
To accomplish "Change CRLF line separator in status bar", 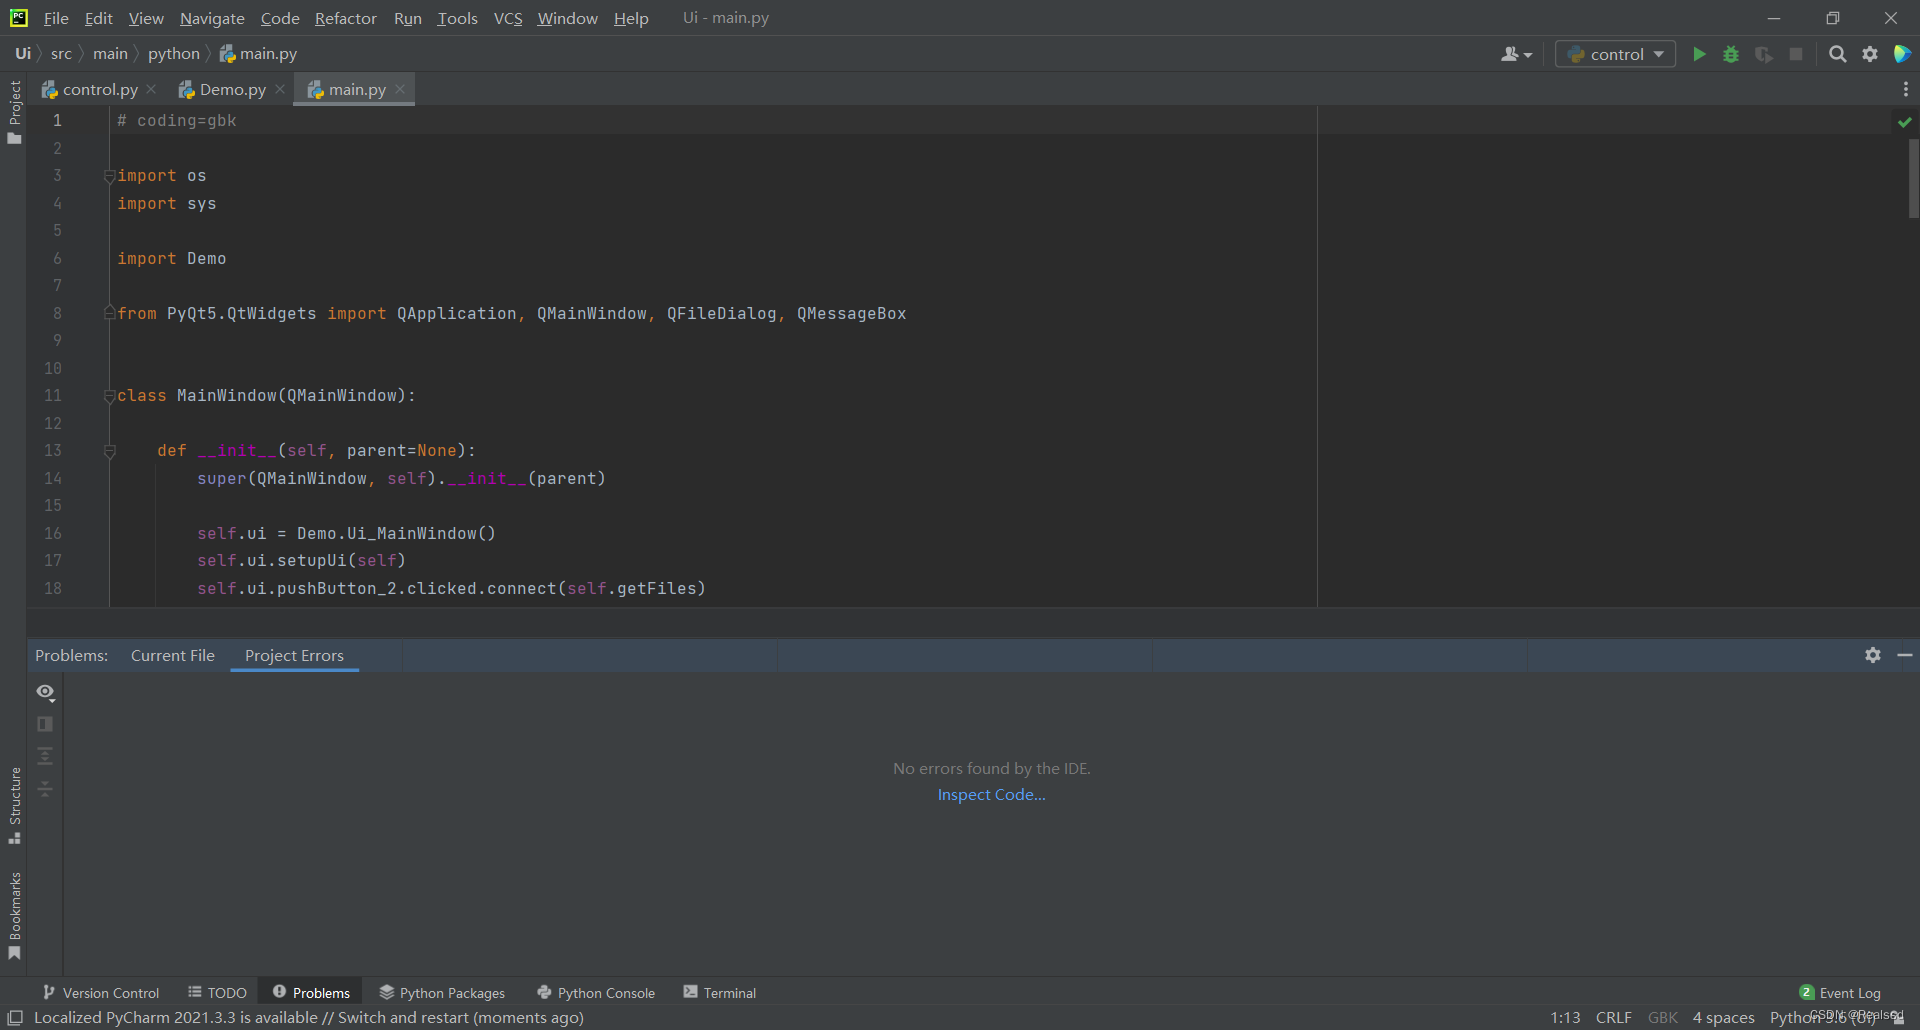I will pyautogui.click(x=1613, y=1017).
